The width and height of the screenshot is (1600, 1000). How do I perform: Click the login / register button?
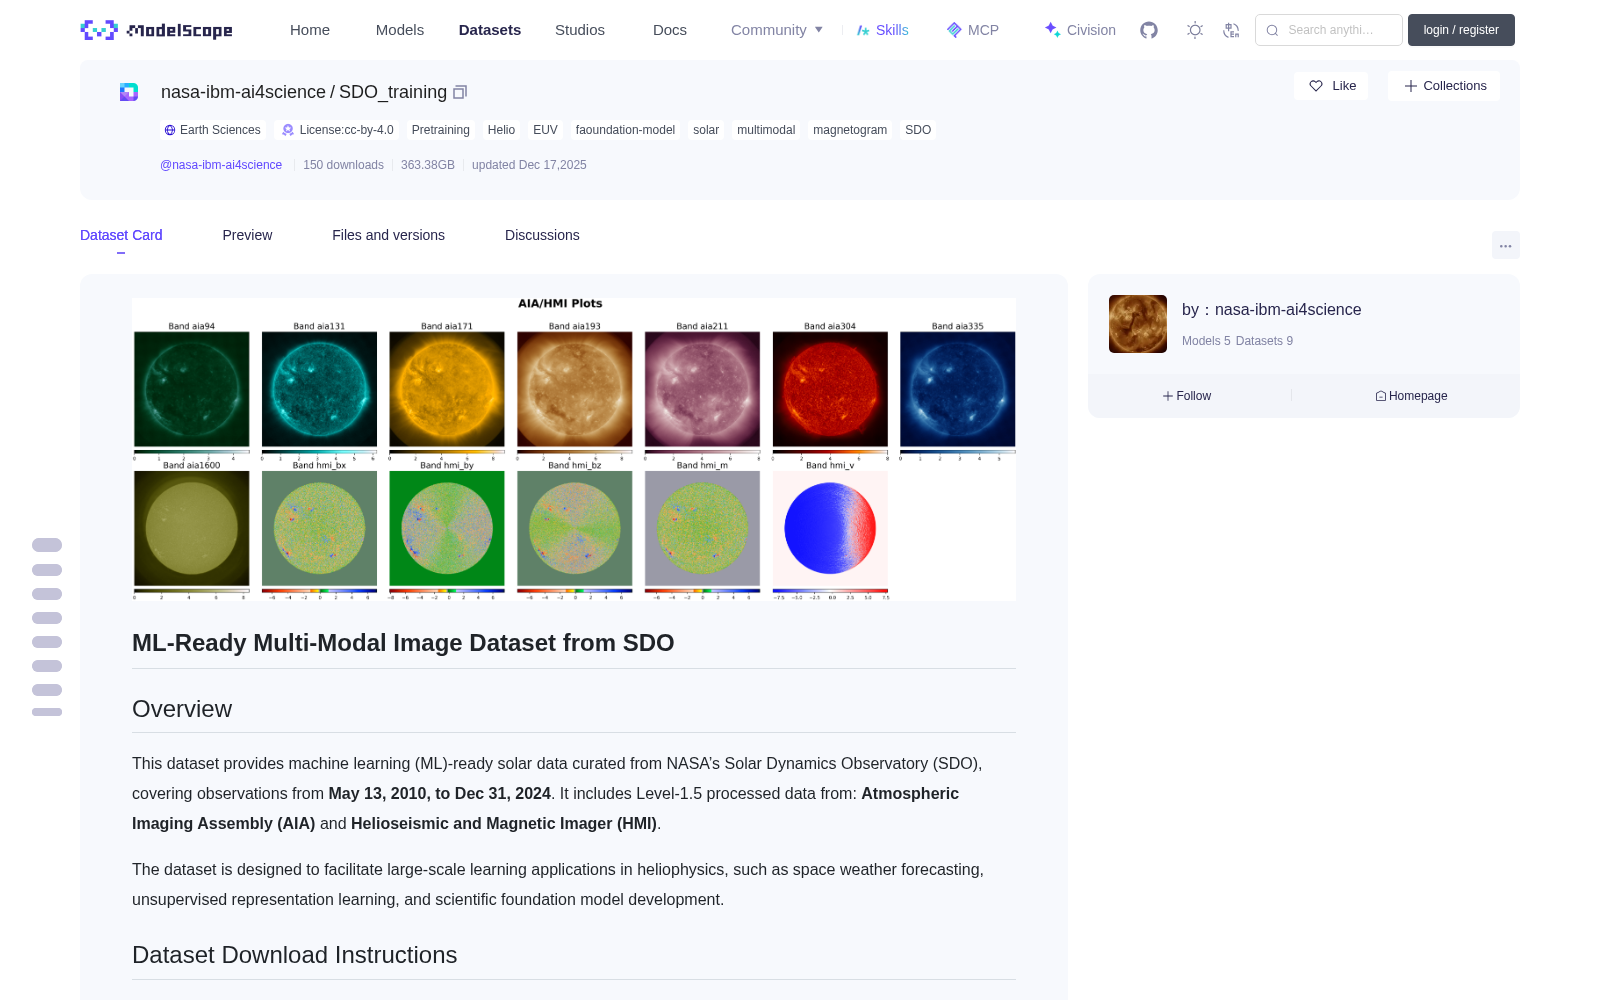tap(1461, 30)
